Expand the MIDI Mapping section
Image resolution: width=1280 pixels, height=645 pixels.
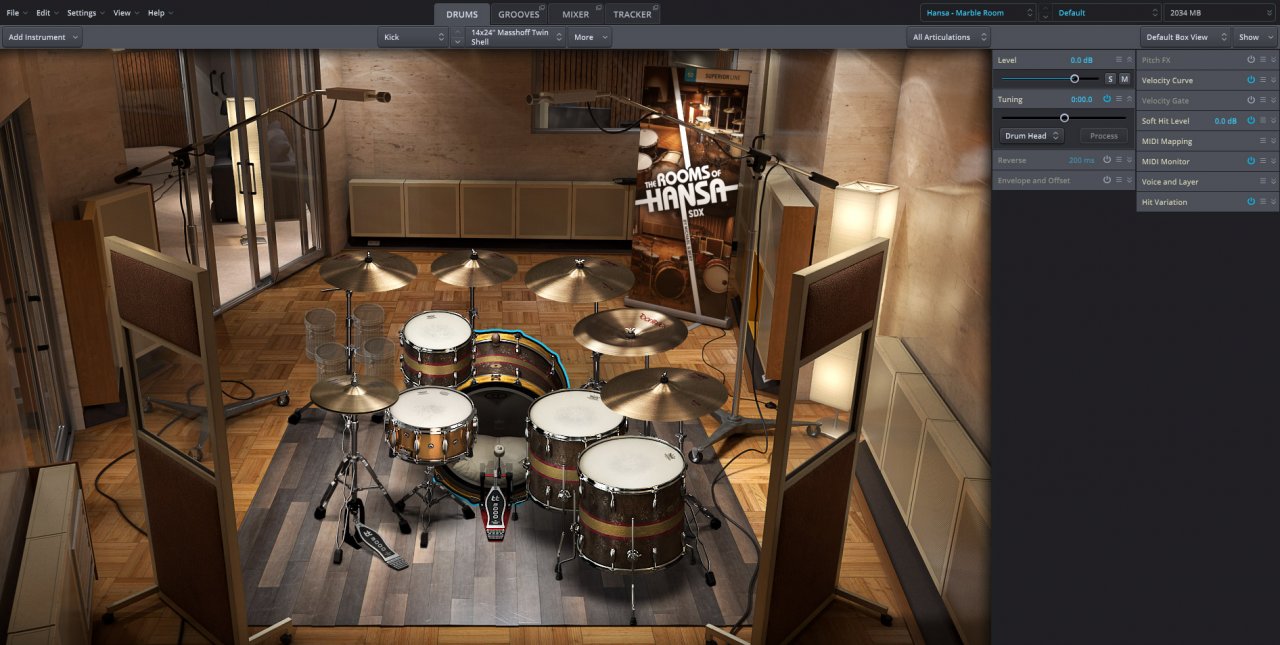click(x=1274, y=141)
